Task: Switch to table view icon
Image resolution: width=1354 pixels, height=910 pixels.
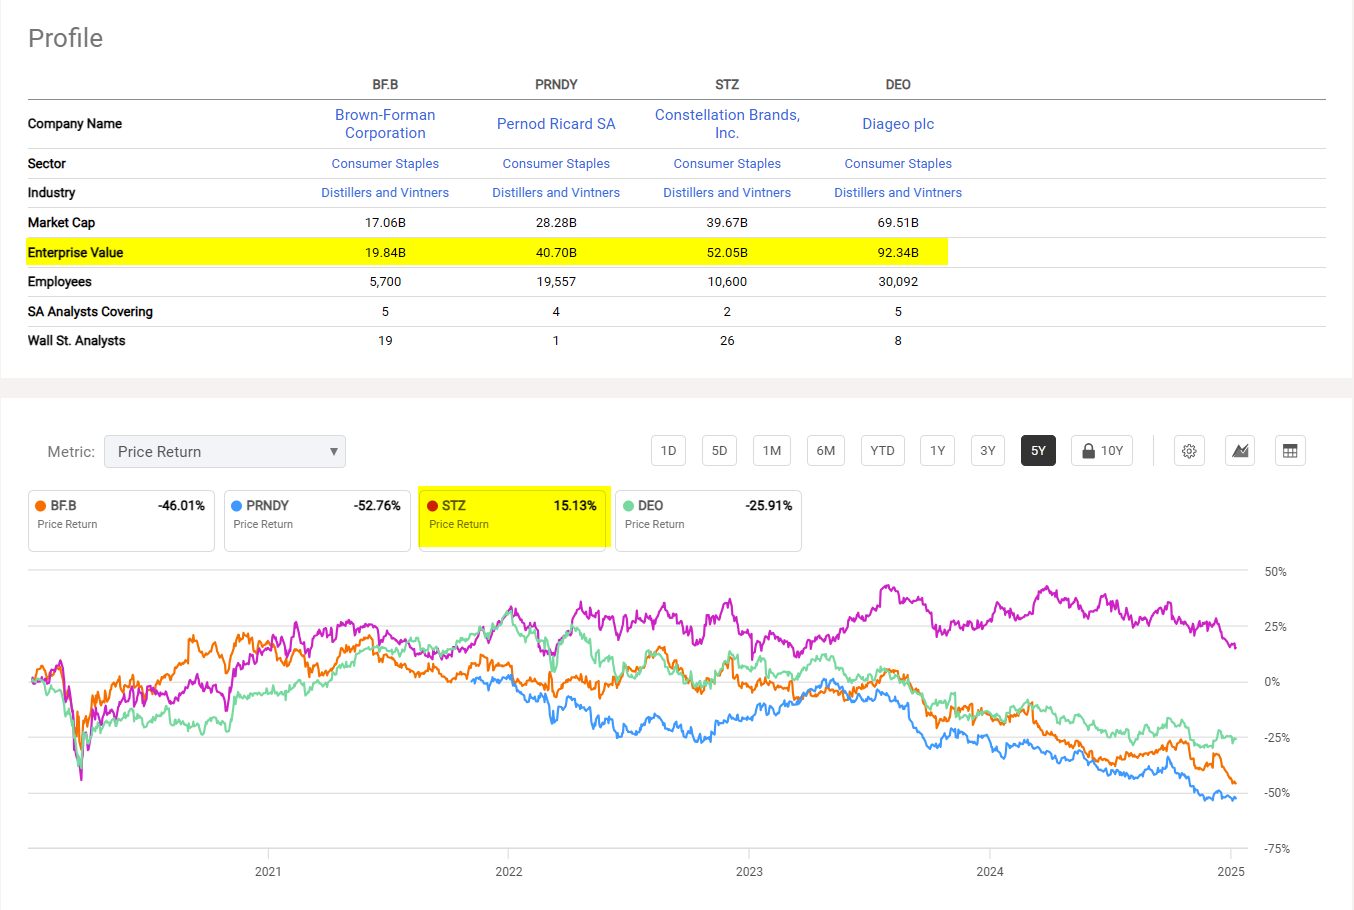Action: click(x=1290, y=451)
